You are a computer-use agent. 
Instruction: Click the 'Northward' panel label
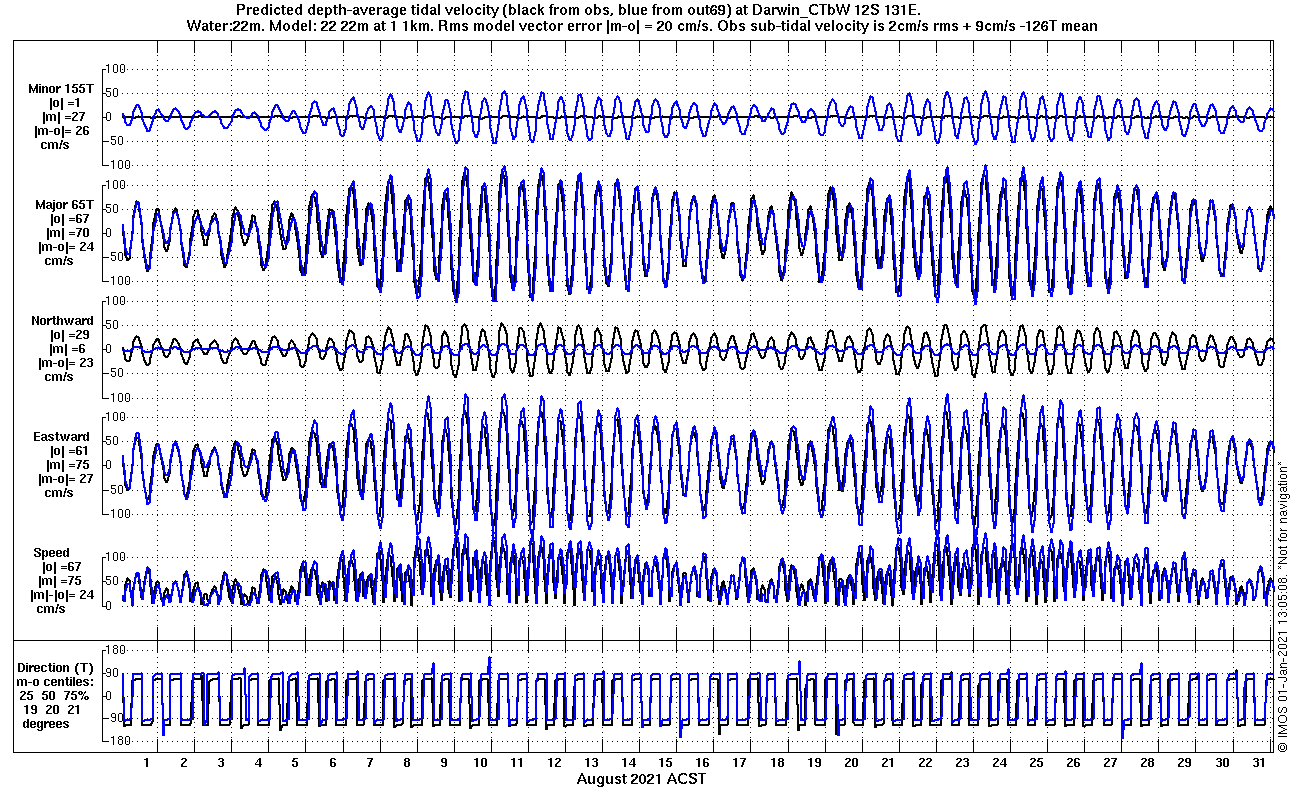click(62, 321)
